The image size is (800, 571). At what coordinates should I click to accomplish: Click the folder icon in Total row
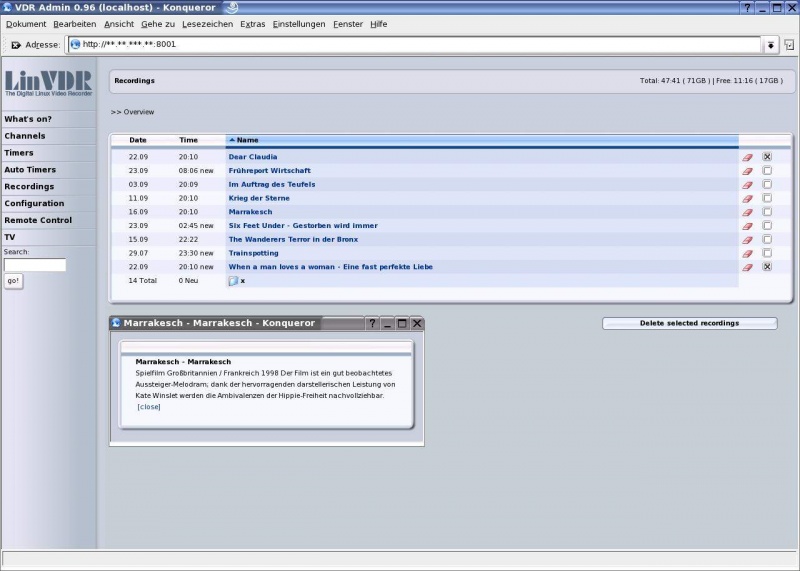[233, 281]
